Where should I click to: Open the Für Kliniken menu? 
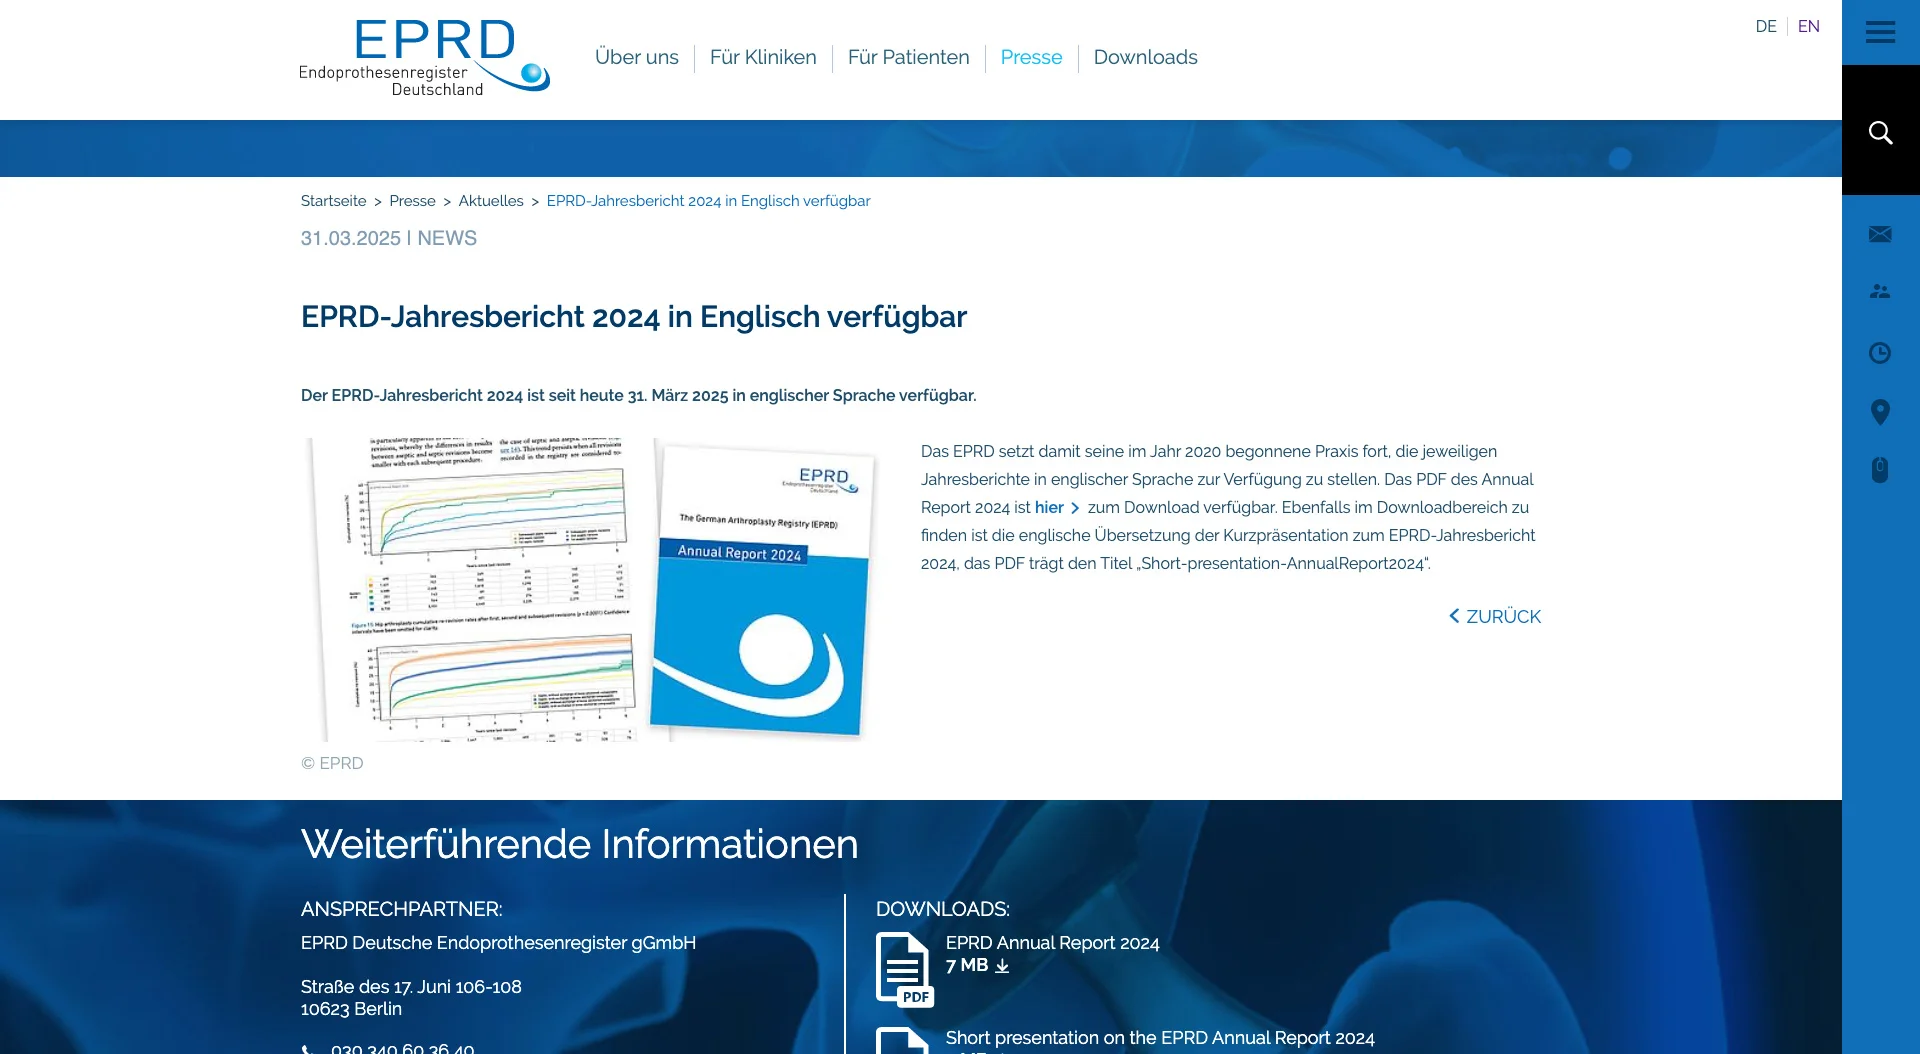pyautogui.click(x=763, y=58)
